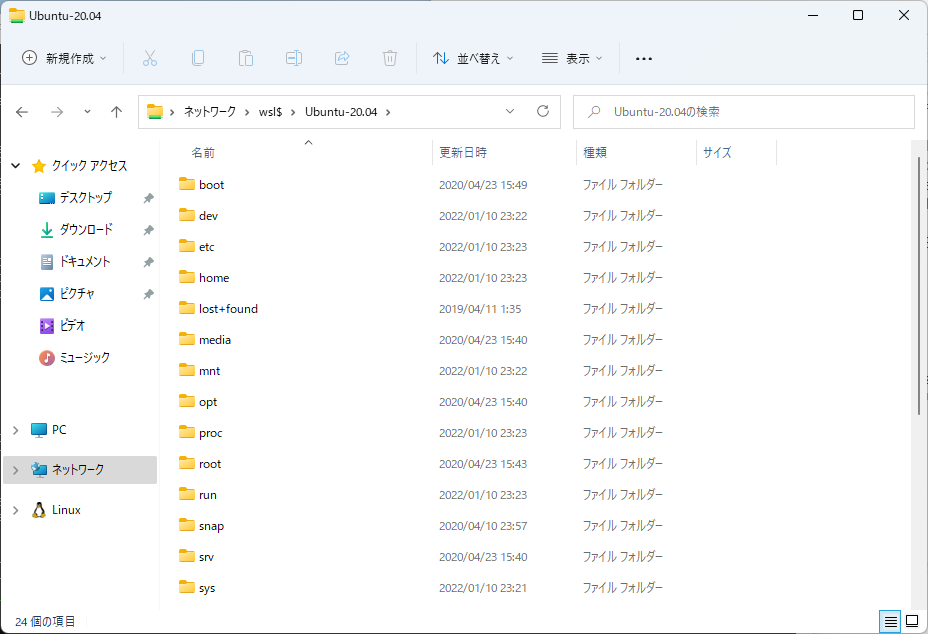The height and width of the screenshot is (634, 928).
Task: Select ネットワーク in navigation pane
Action: [80, 470]
